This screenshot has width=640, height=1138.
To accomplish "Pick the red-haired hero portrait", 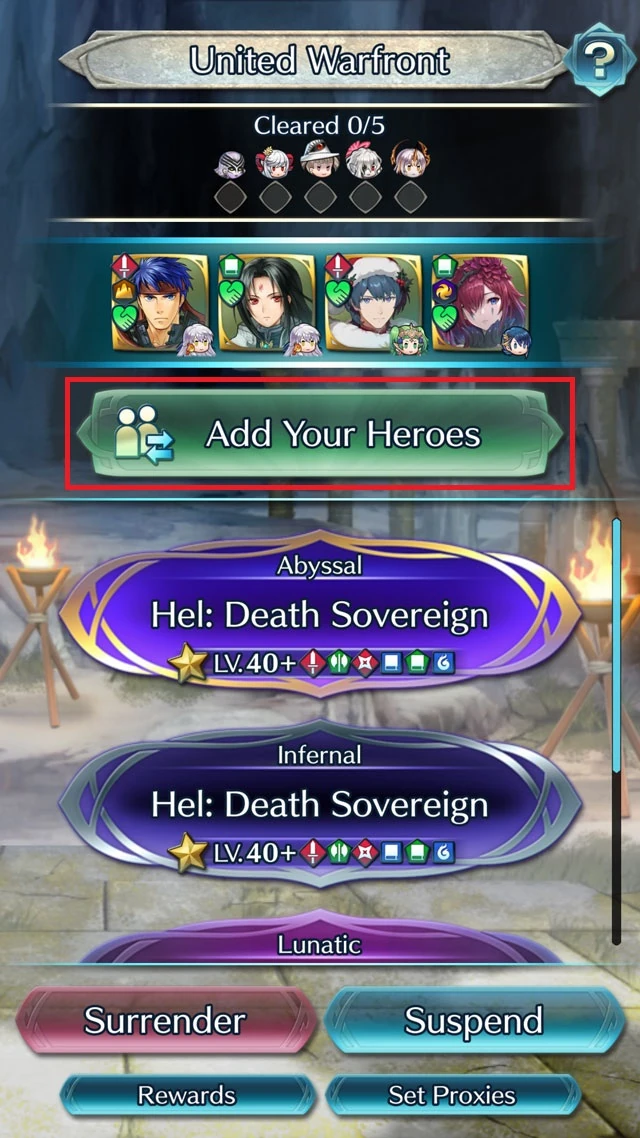I will (x=480, y=302).
